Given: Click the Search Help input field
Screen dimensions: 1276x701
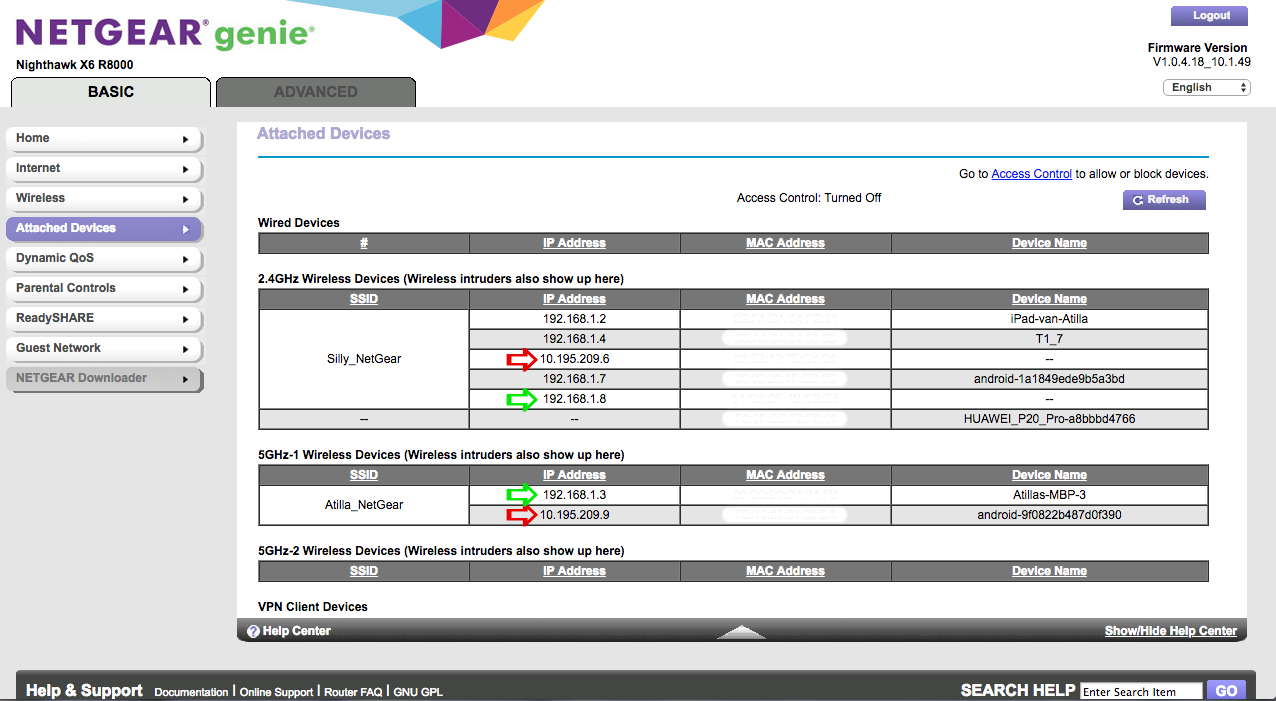Looking at the screenshot, I should (1141, 691).
